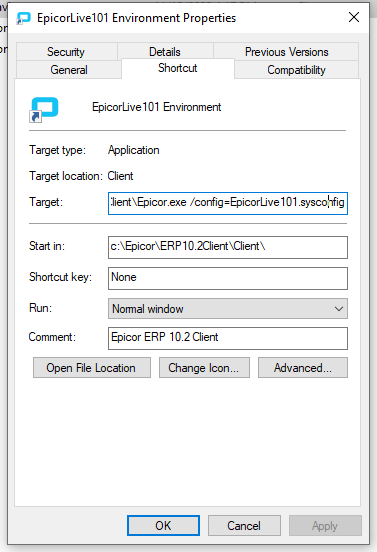Viewport: 377px width, 552px height.
Task: Click the Change Icon button
Action: [204, 368]
